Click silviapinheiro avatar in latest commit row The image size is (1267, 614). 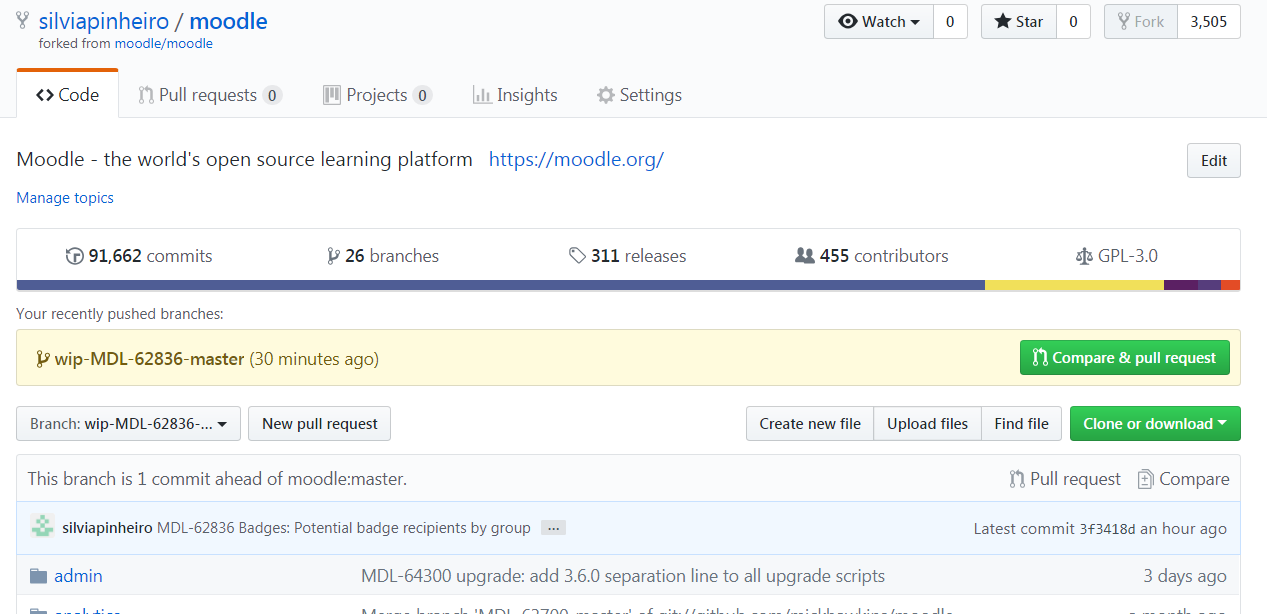[42, 527]
